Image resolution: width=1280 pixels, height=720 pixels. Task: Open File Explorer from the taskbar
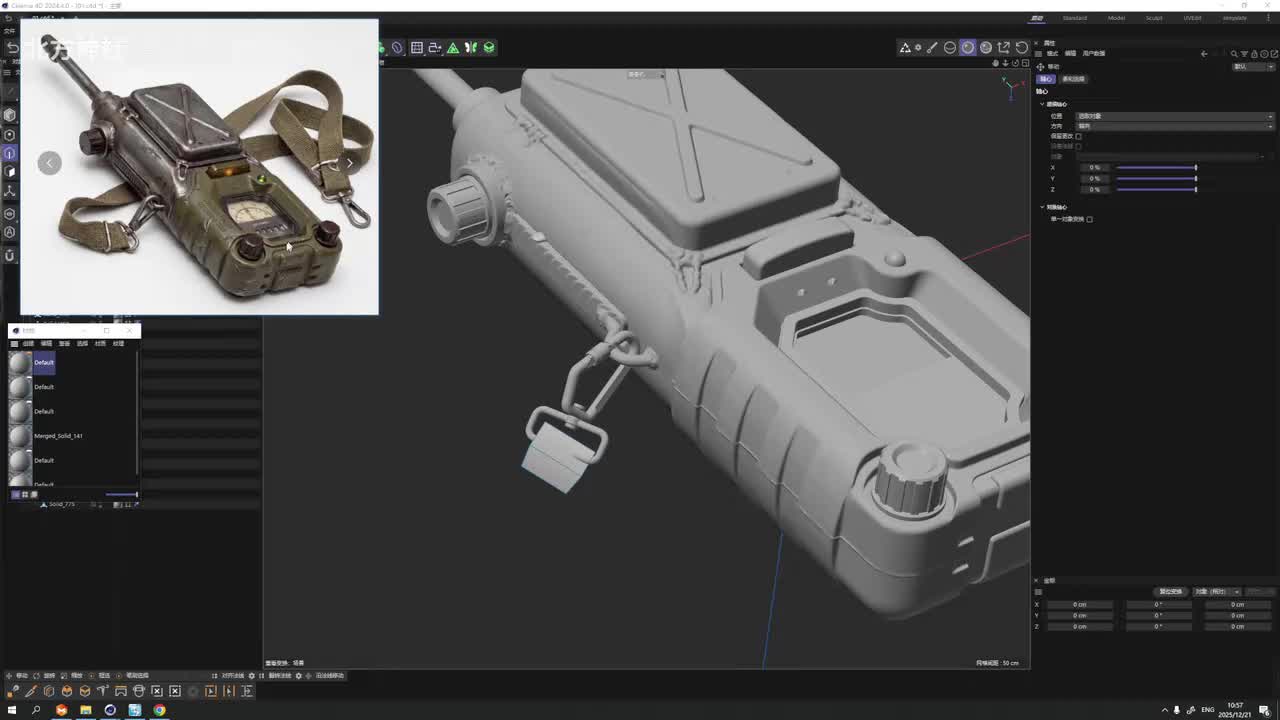(85, 710)
